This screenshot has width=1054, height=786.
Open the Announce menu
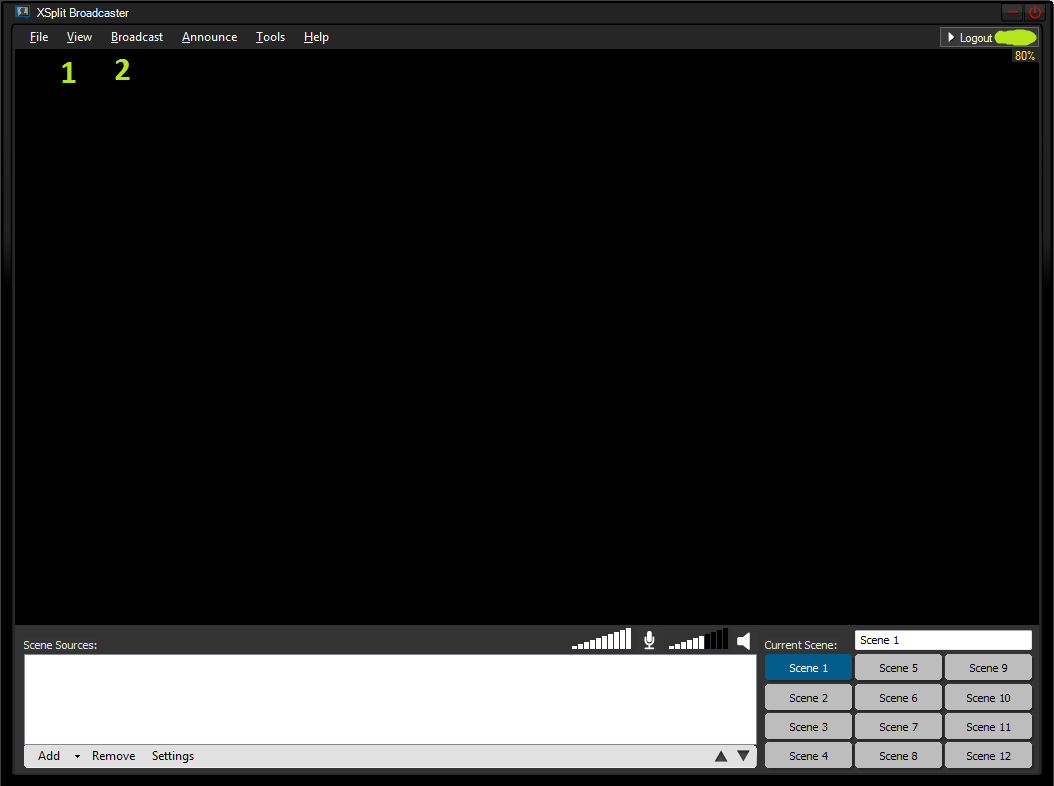pos(210,37)
